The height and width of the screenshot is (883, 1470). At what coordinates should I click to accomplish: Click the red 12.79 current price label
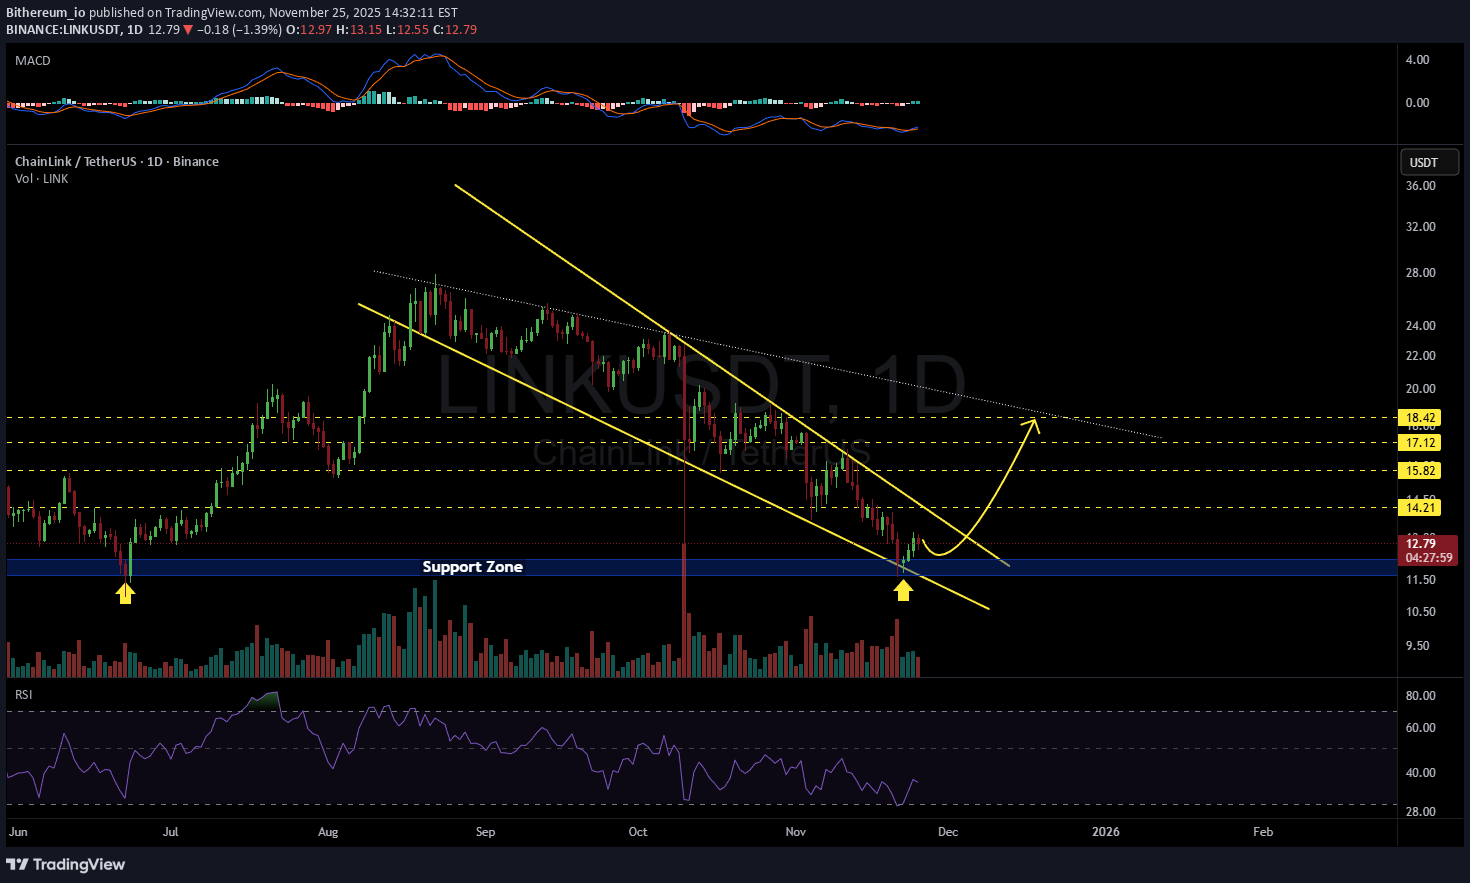click(1421, 545)
